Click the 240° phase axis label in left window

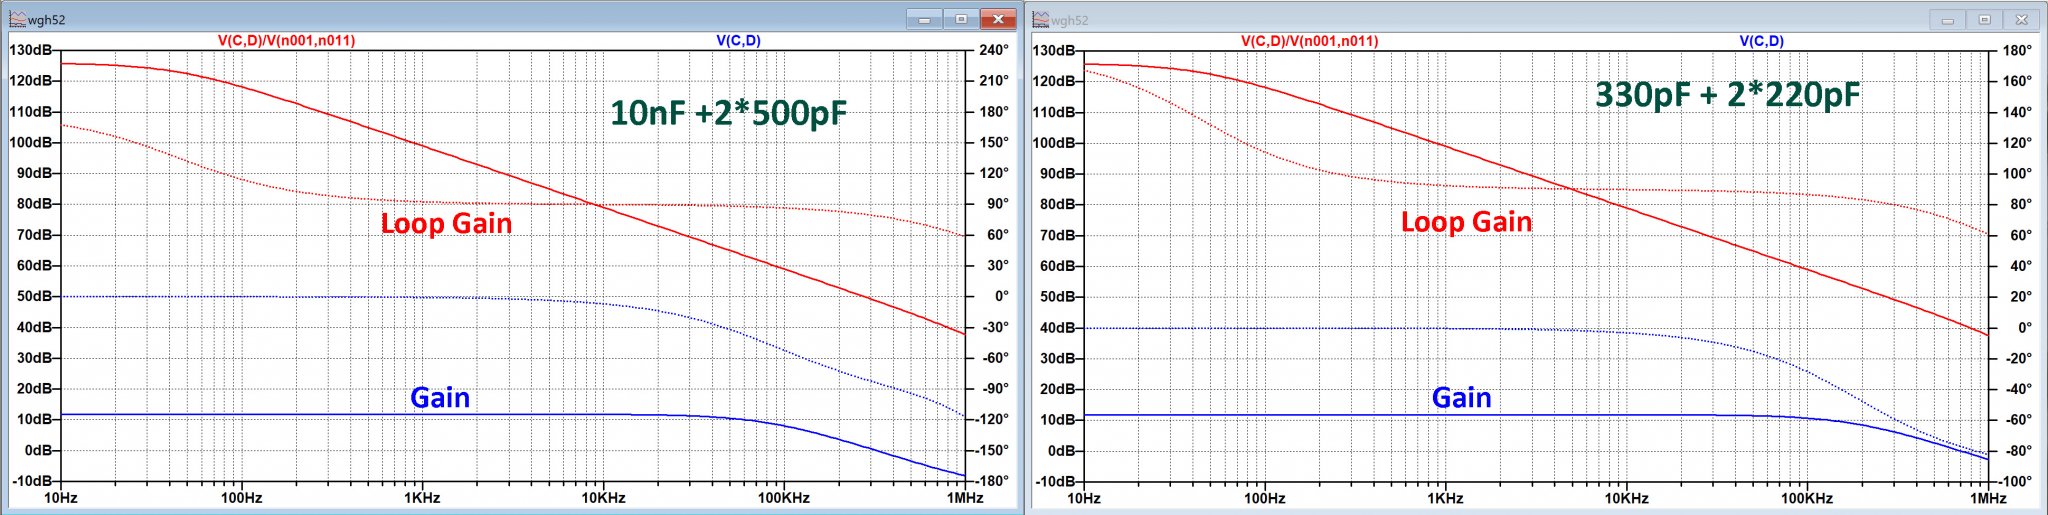click(994, 50)
